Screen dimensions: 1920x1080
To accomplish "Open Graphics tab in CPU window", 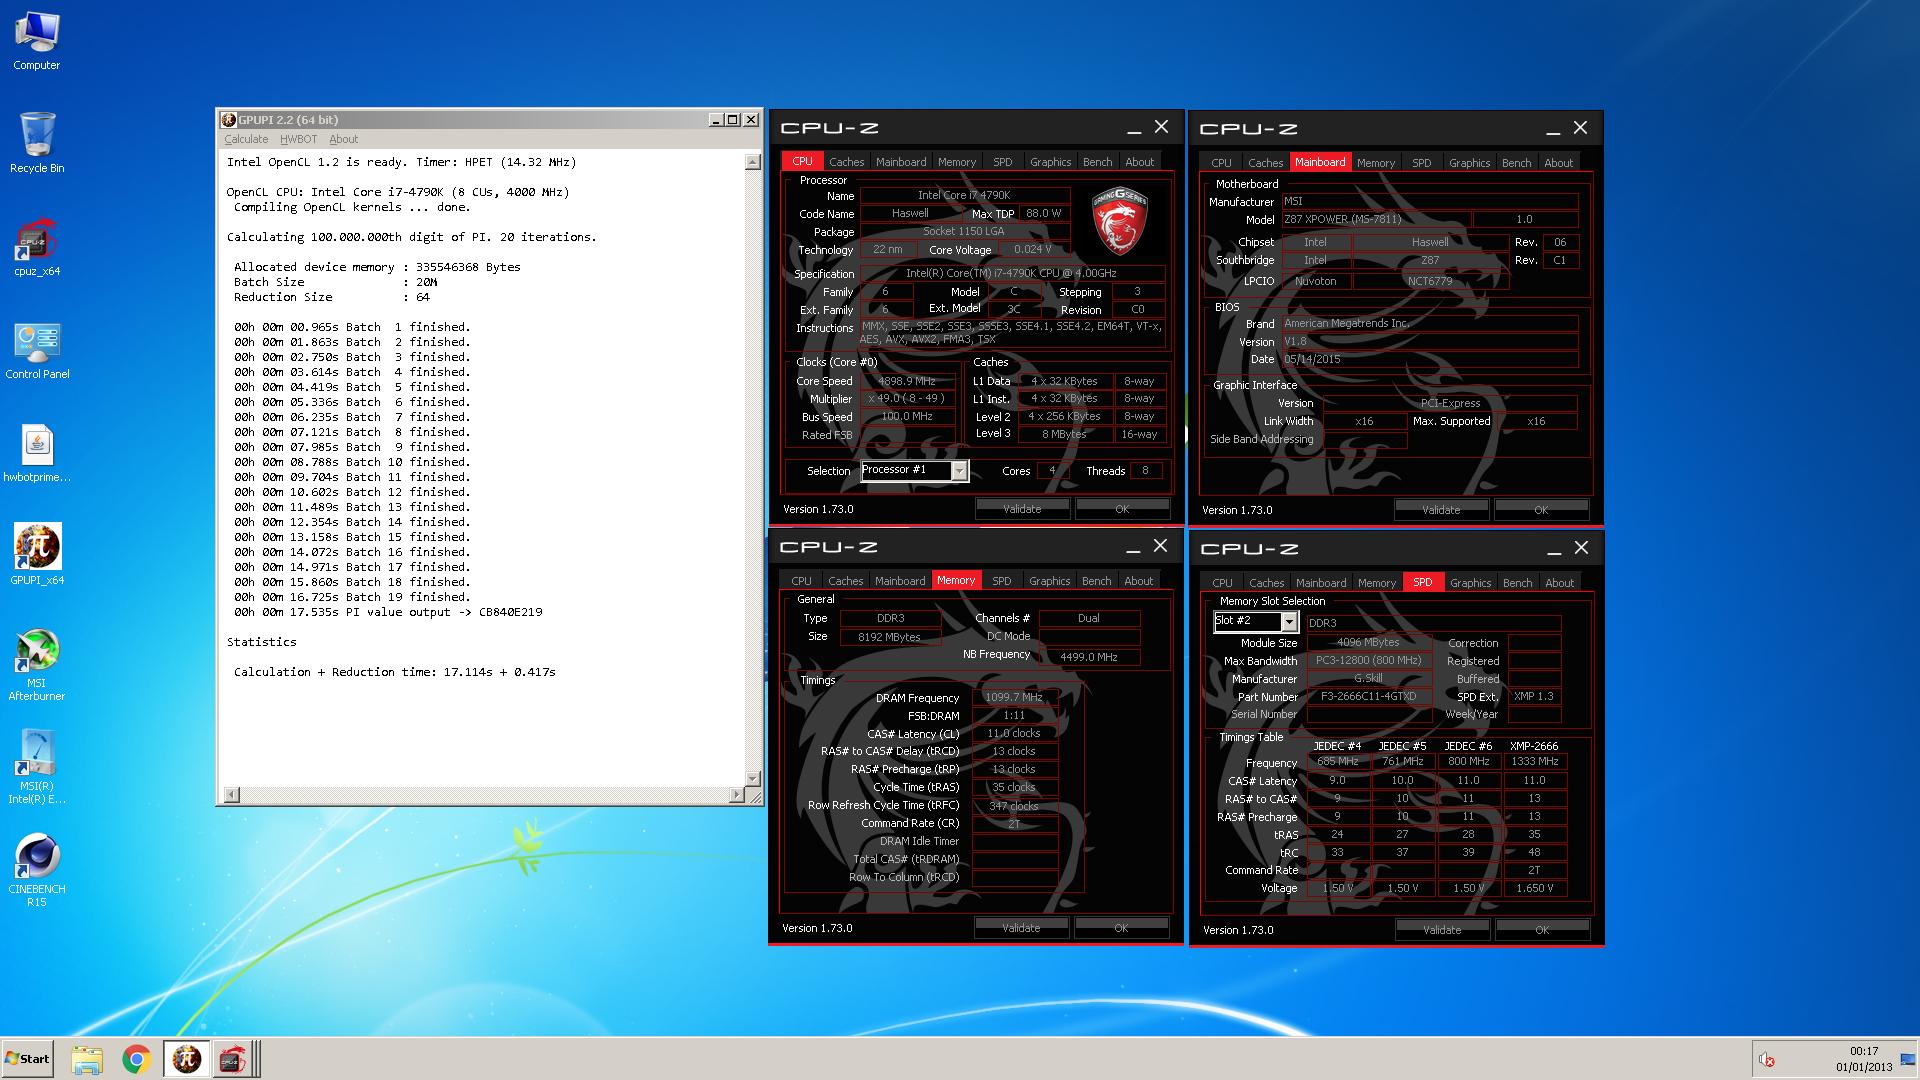I will 1050,162.
